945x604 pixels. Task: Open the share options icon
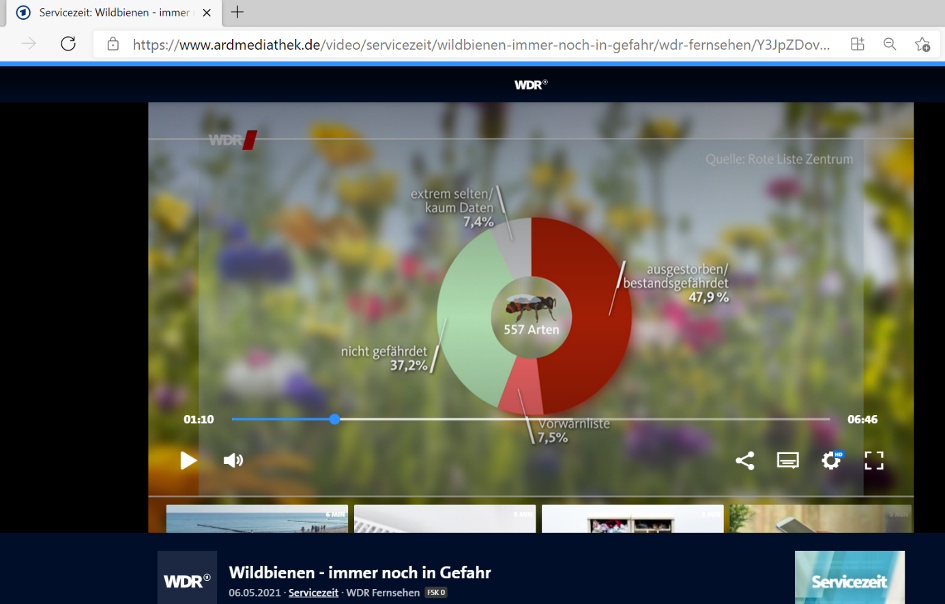point(745,461)
